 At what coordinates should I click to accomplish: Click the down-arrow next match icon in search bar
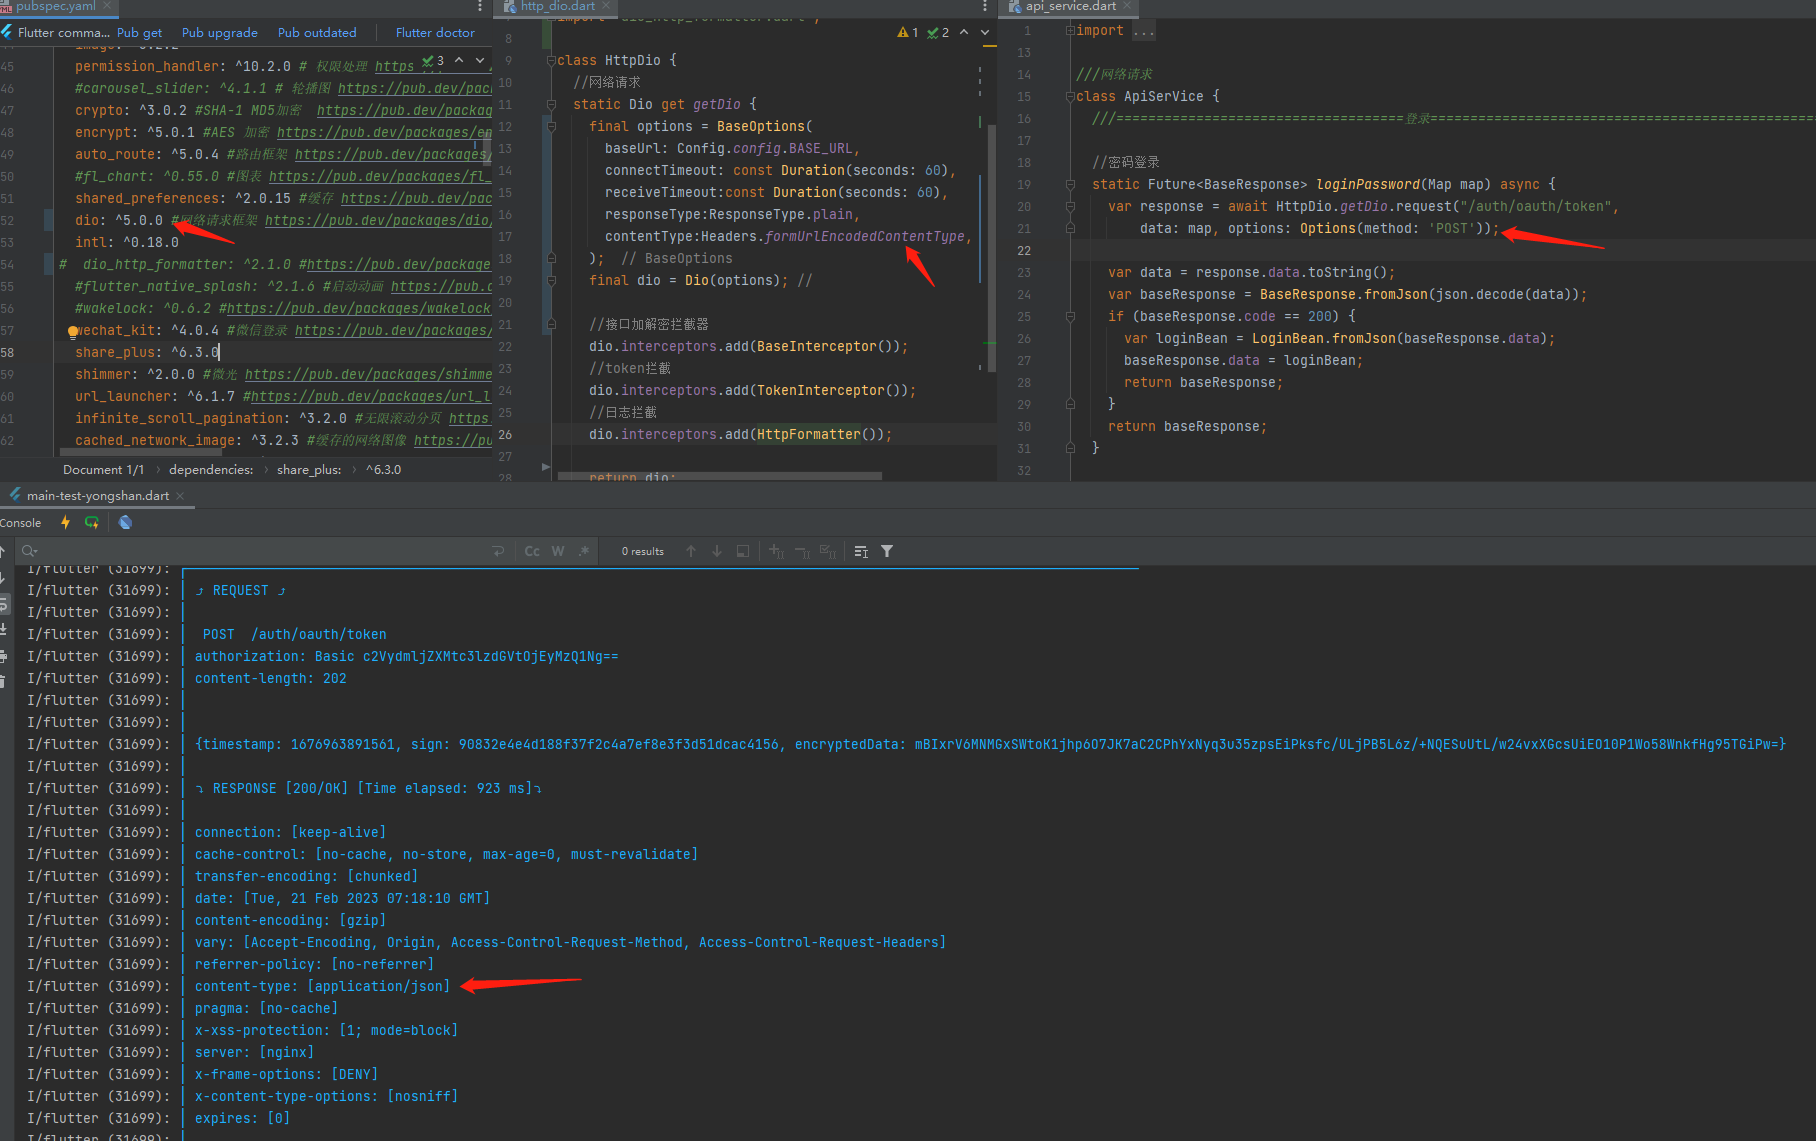tap(717, 551)
